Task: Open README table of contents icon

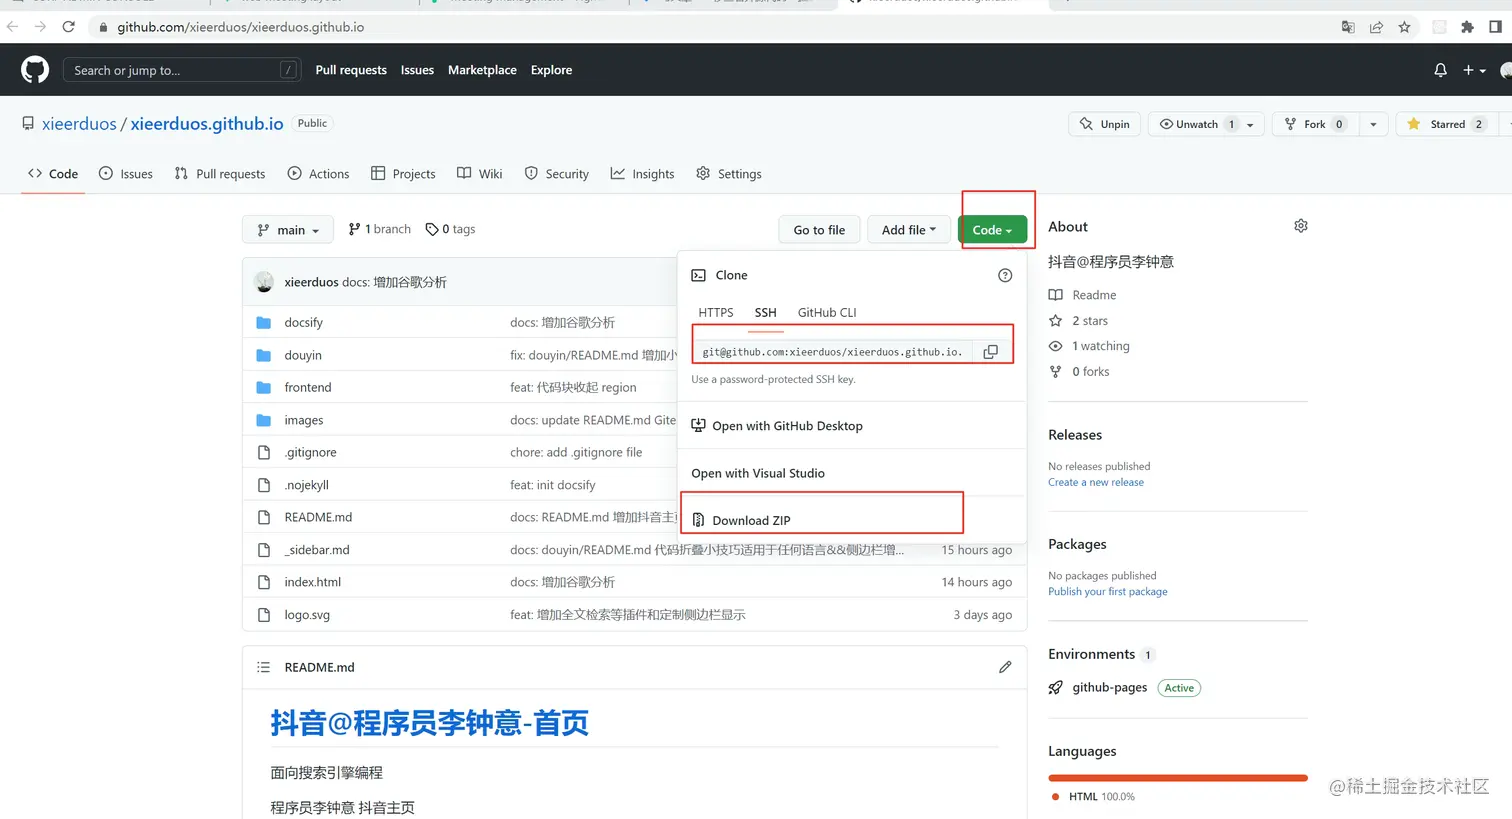Action: pos(263,667)
